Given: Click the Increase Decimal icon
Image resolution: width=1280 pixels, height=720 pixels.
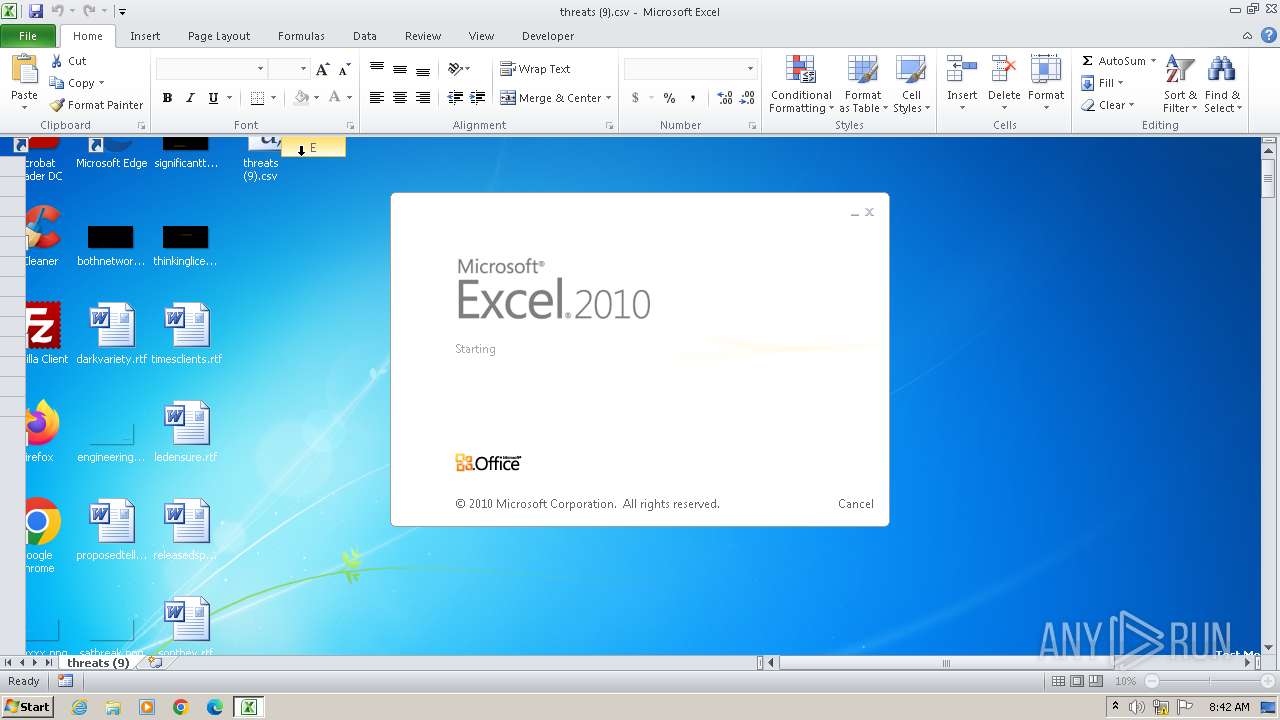Looking at the screenshot, I should (x=724, y=98).
